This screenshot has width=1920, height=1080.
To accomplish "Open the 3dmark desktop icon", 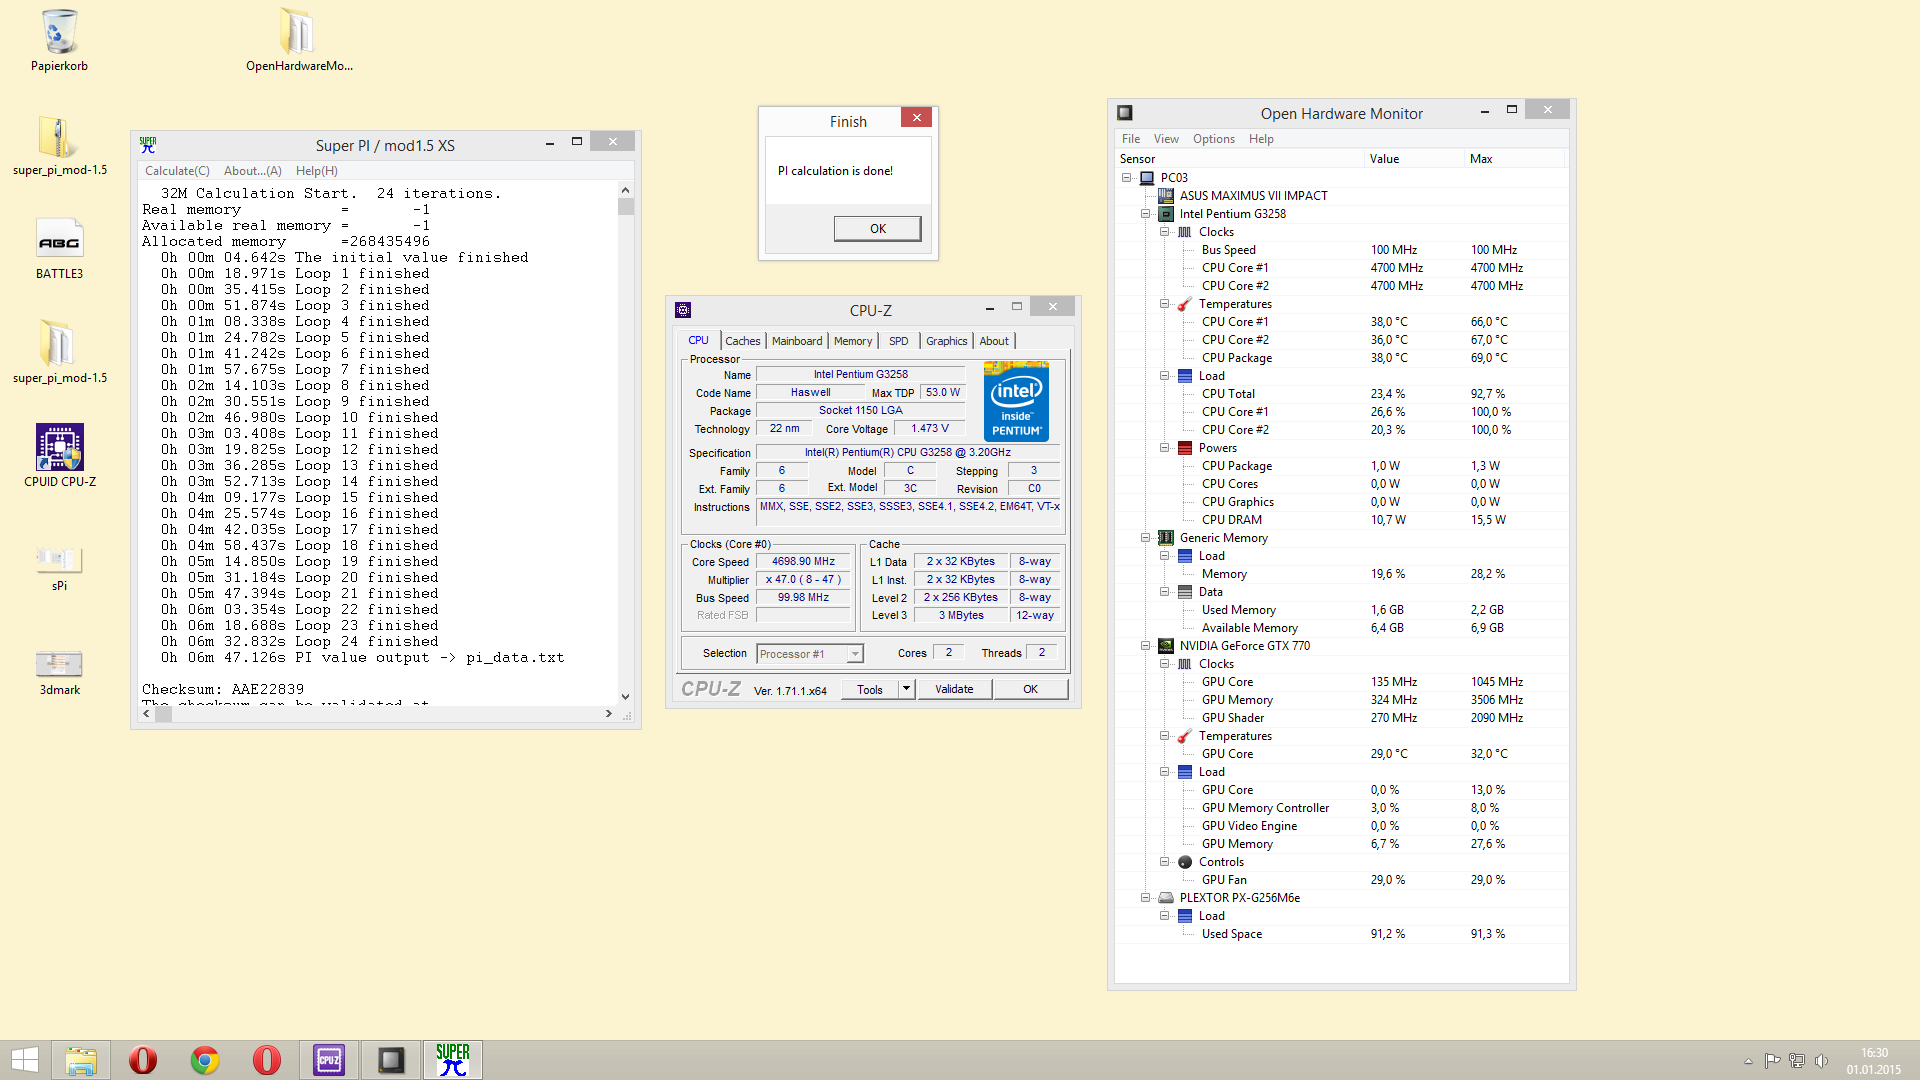I will (x=60, y=663).
